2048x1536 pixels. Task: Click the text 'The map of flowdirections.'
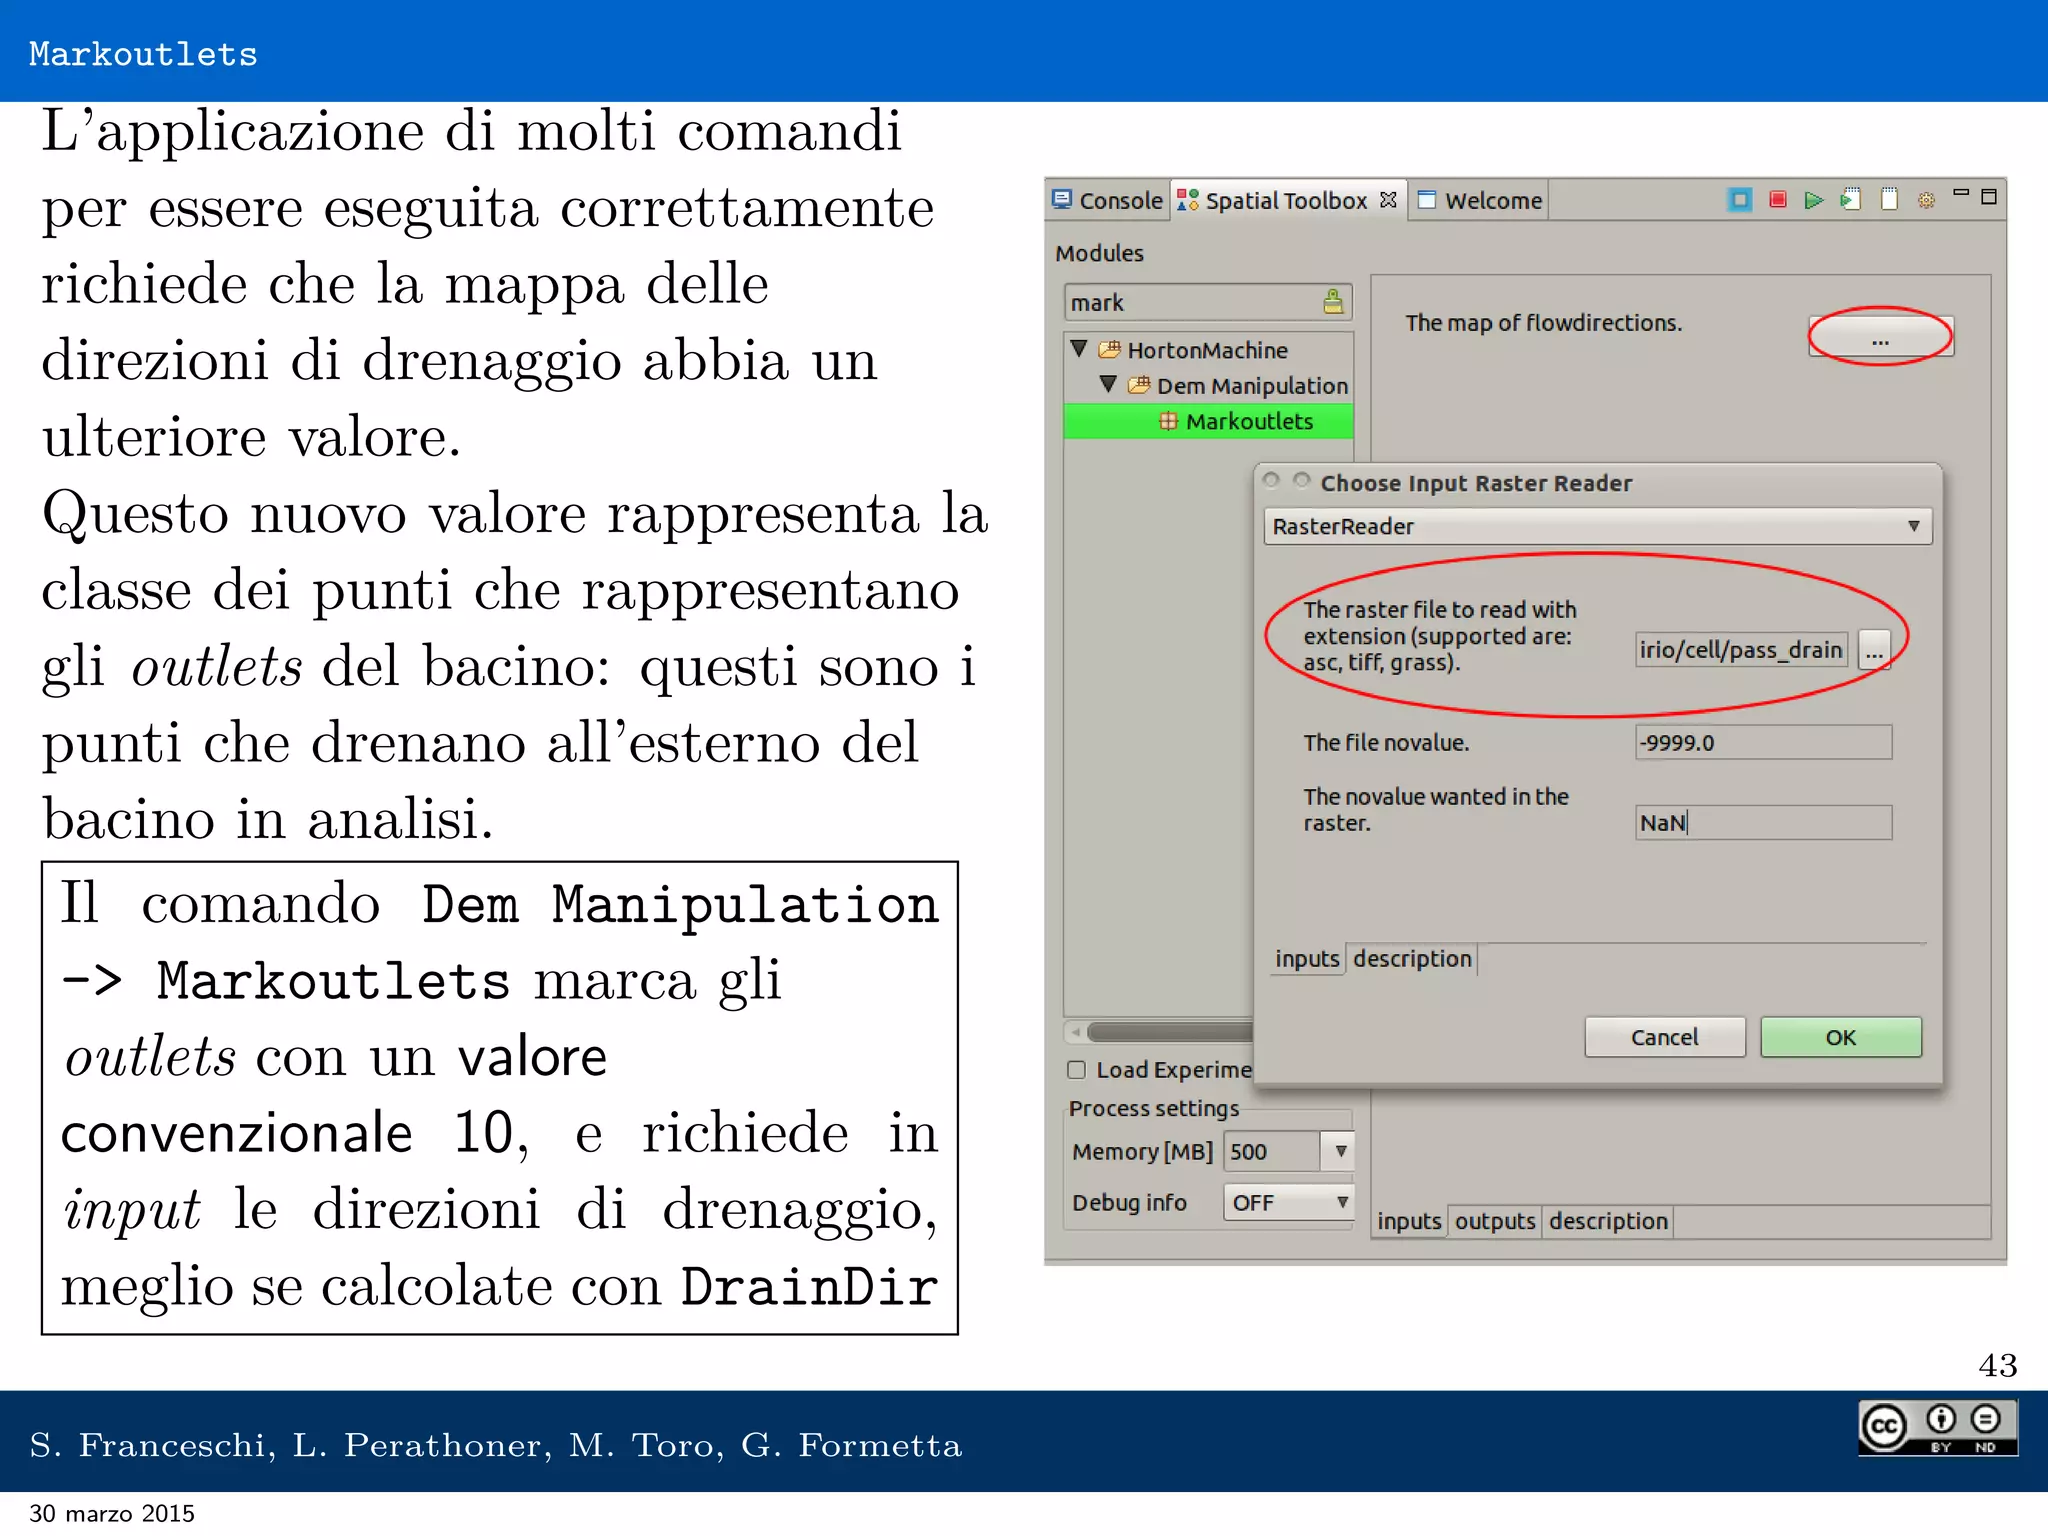[1543, 322]
